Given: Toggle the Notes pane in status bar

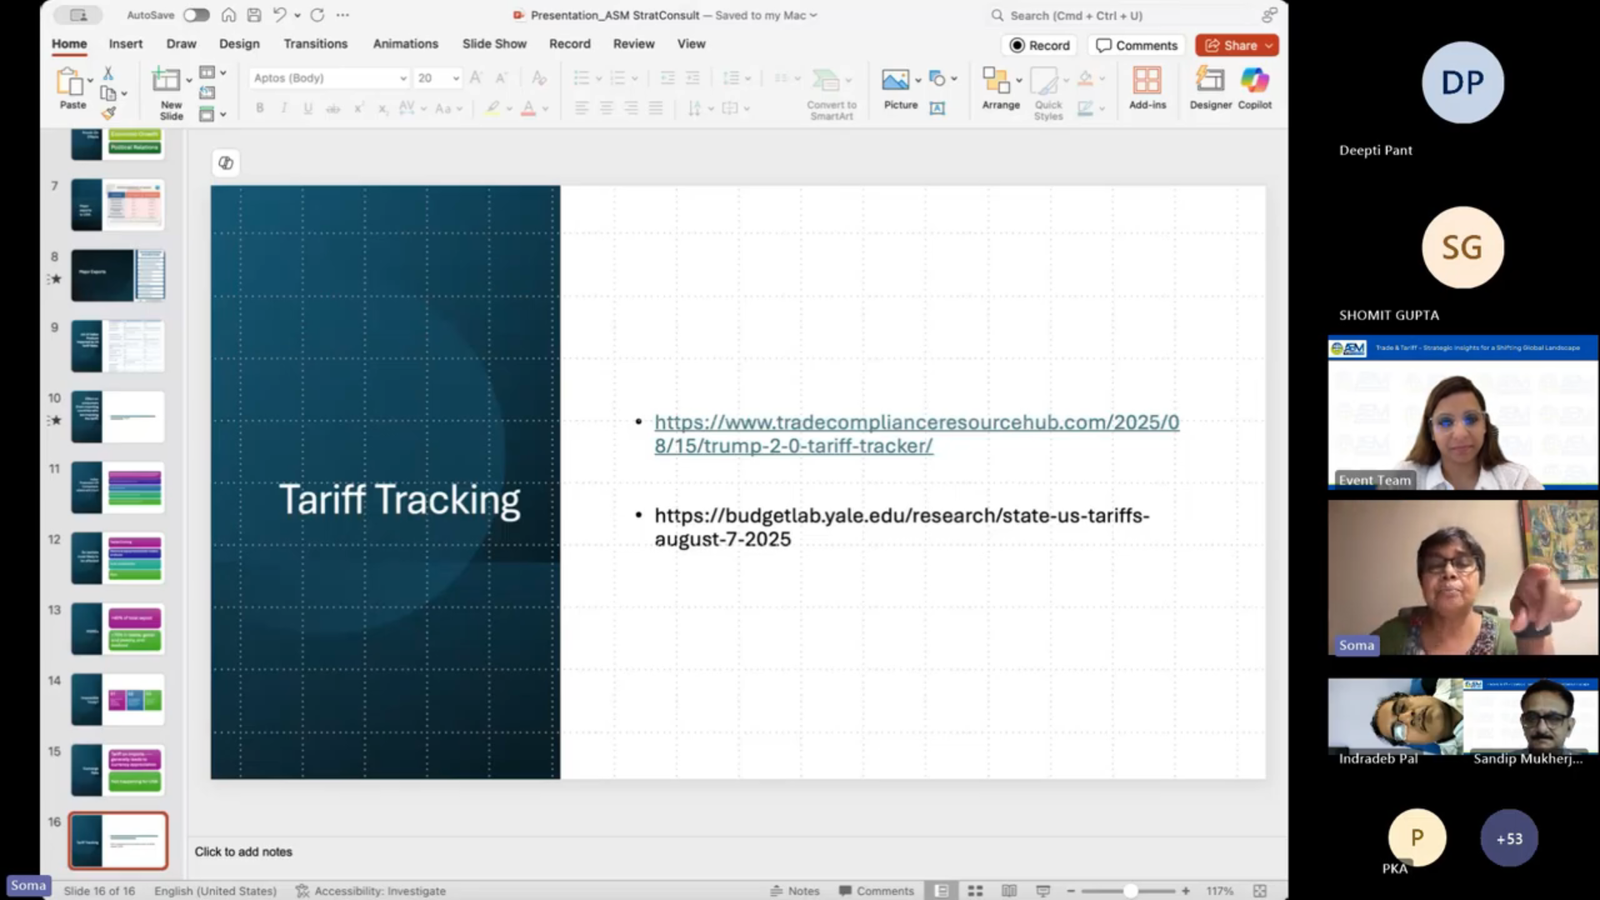Looking at the screenshot, I should [x=795, y=890].
